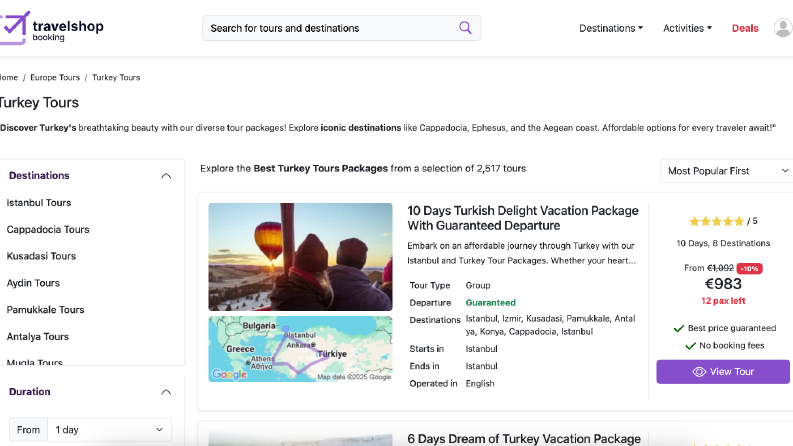793x446 pixels.
Task: Click the five-star rating
Action: coord(717,221)
